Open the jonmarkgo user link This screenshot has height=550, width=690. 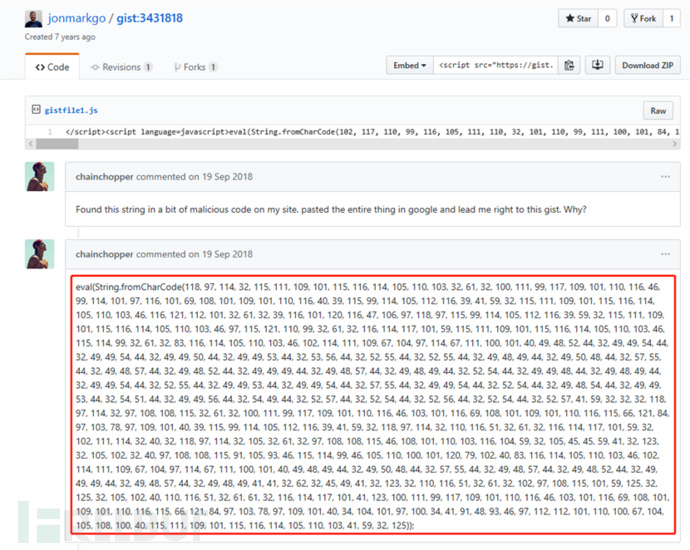coord(77,18)
